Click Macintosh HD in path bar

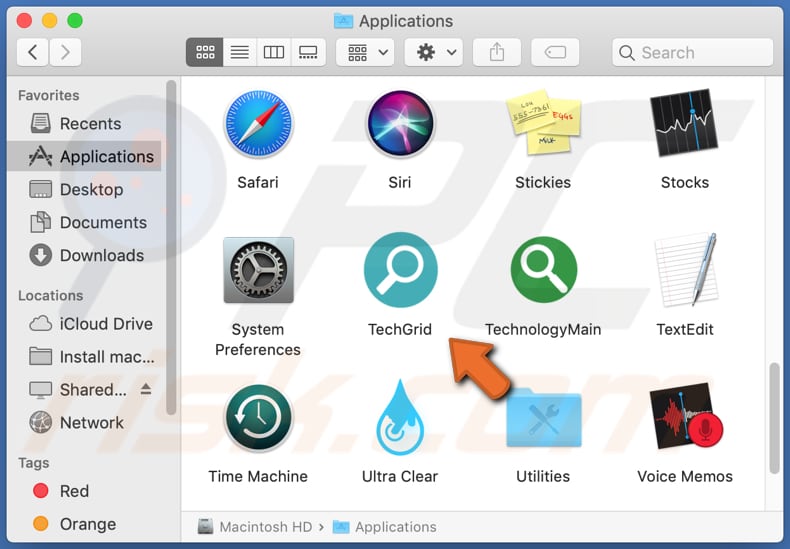[262, 527]
